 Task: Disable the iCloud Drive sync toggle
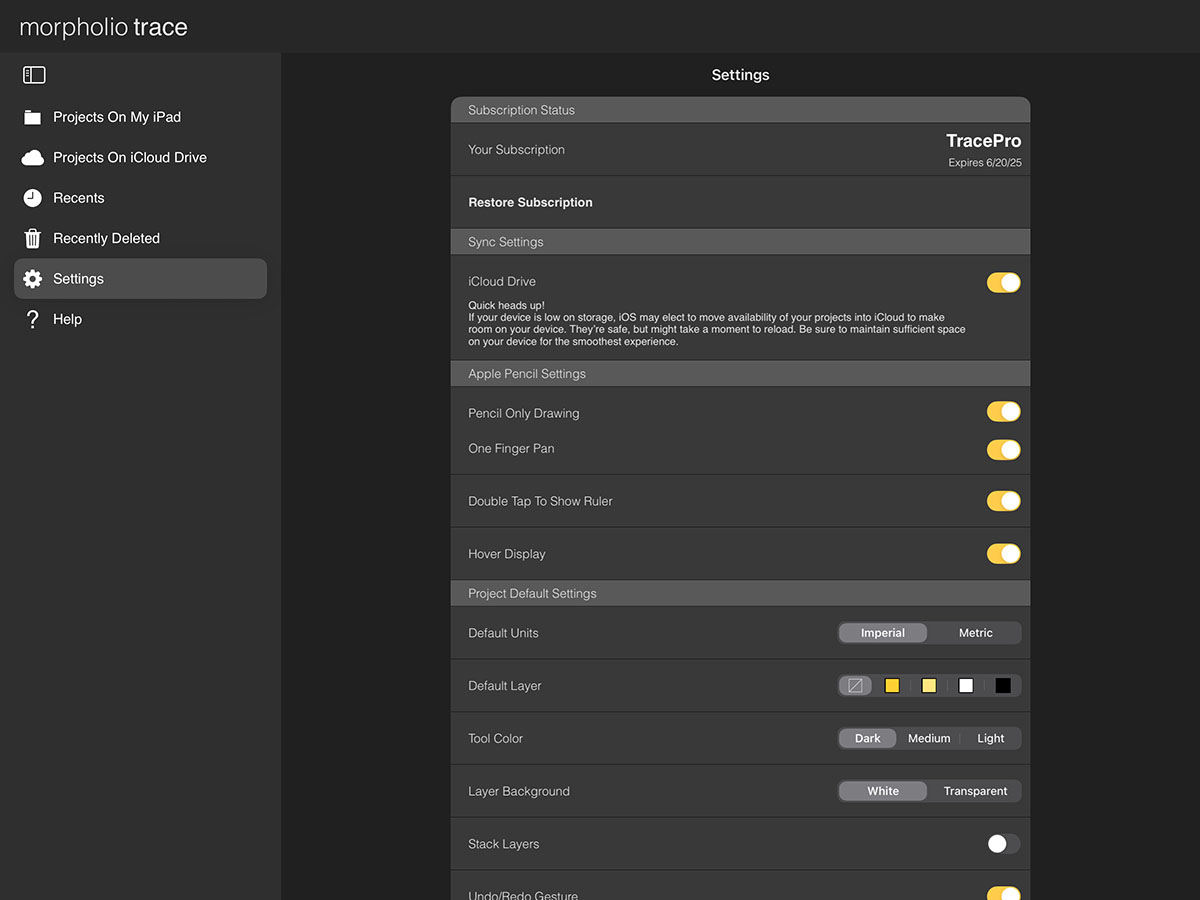1003,283
